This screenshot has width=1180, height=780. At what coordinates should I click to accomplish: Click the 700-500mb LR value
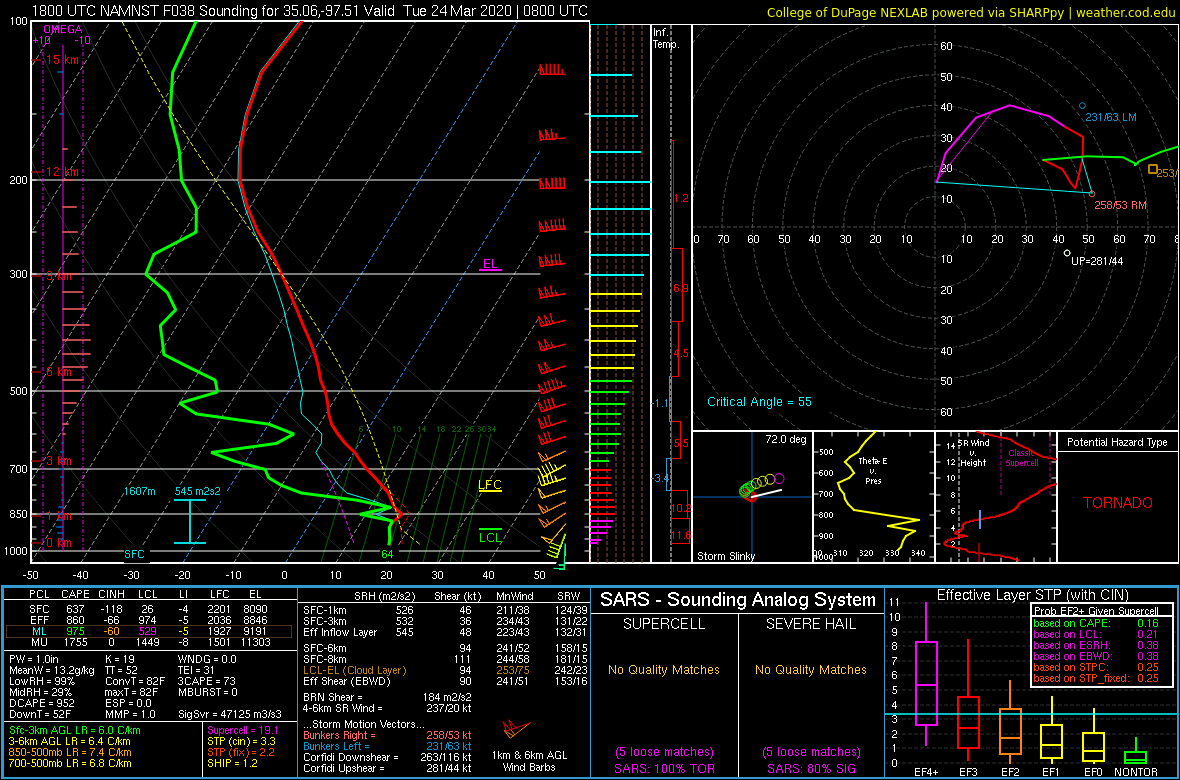coord(70,763)
